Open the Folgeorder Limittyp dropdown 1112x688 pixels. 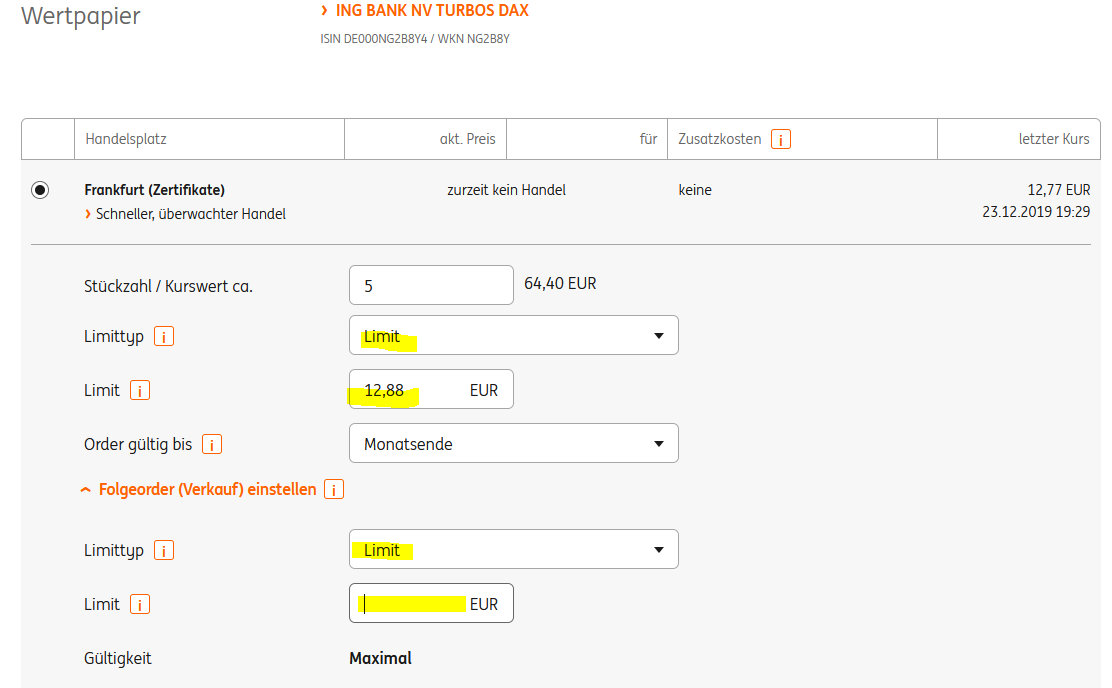513,549
